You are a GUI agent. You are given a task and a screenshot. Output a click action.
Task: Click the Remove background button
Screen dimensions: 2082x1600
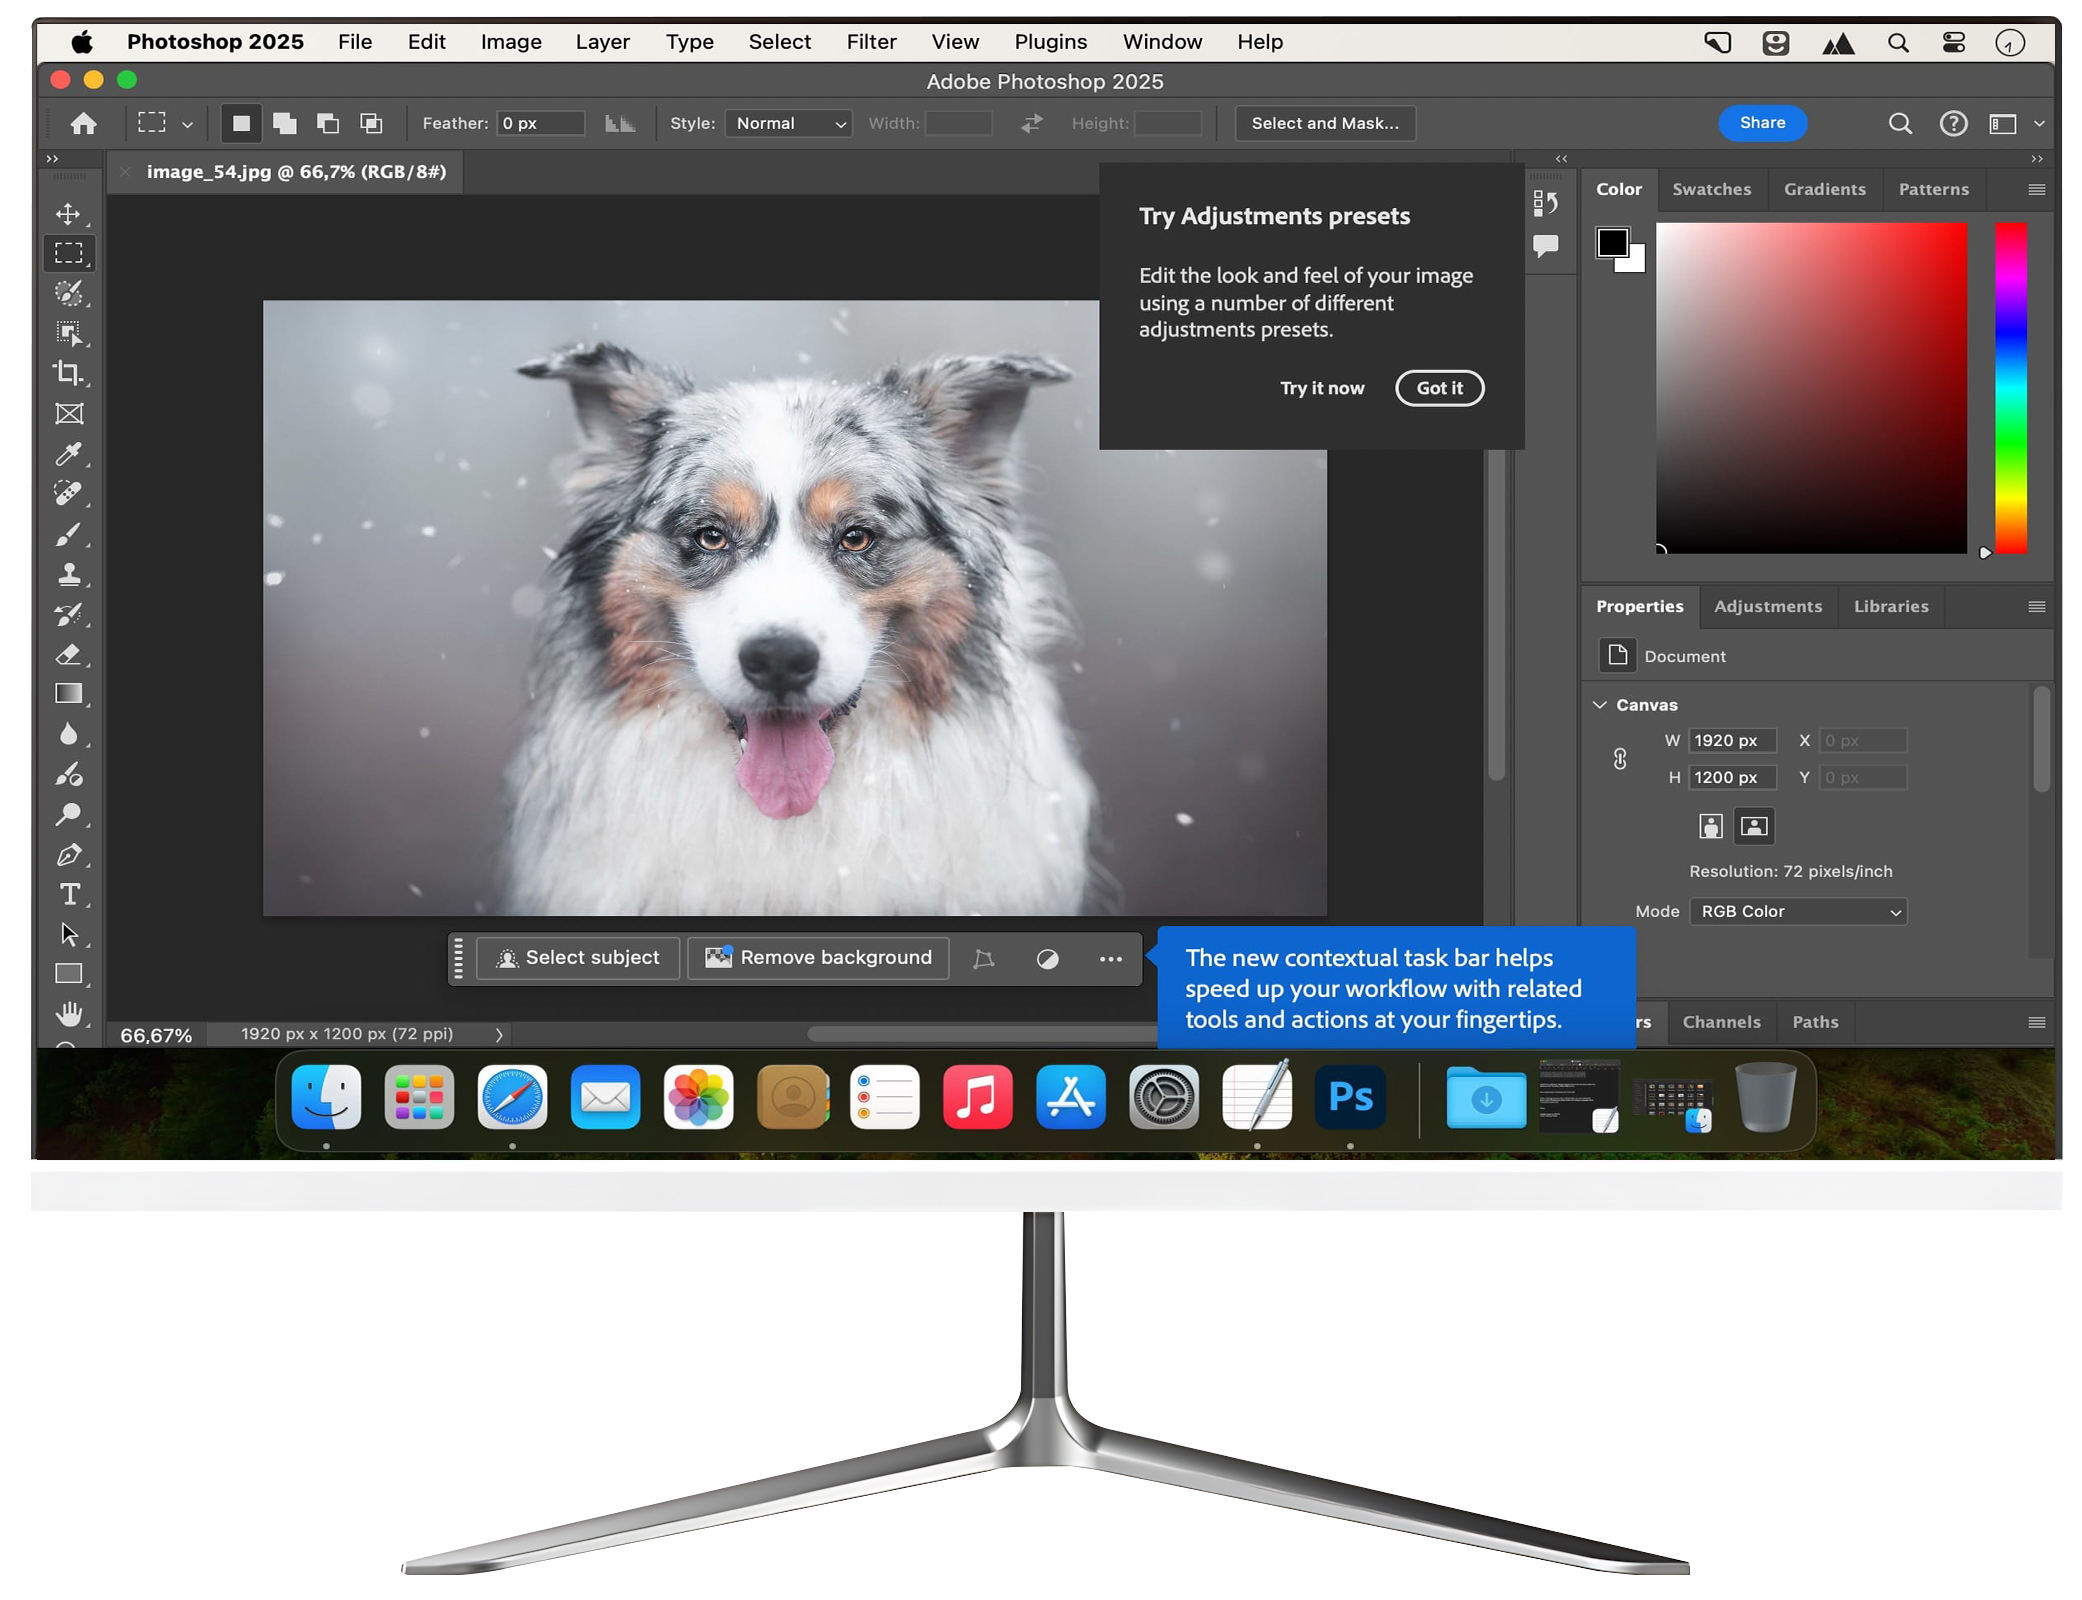[819, 958]
